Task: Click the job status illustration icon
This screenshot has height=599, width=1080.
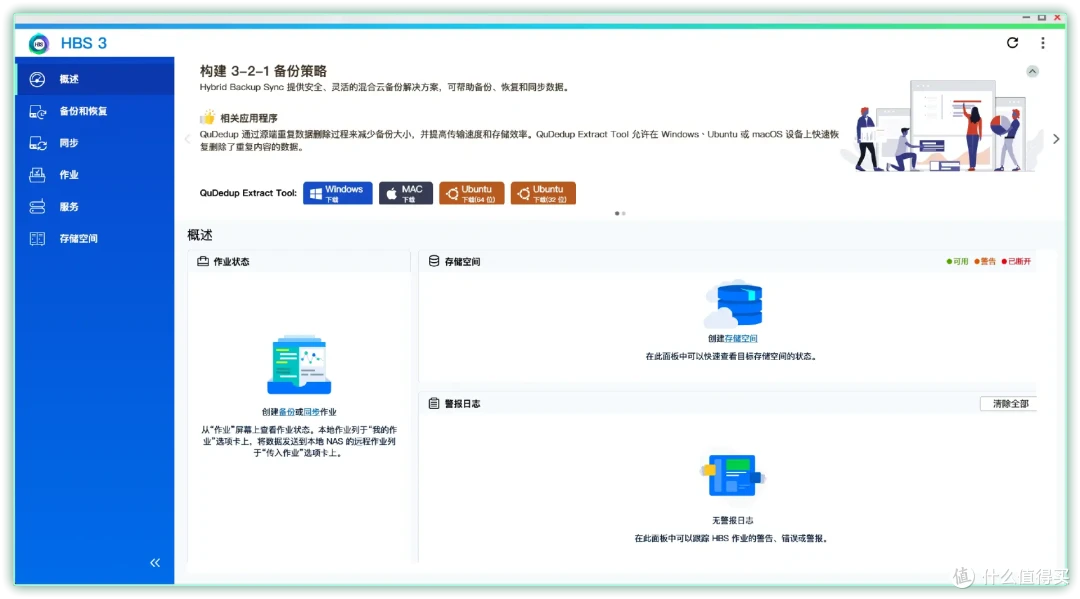Action: [x=299, y=364]
